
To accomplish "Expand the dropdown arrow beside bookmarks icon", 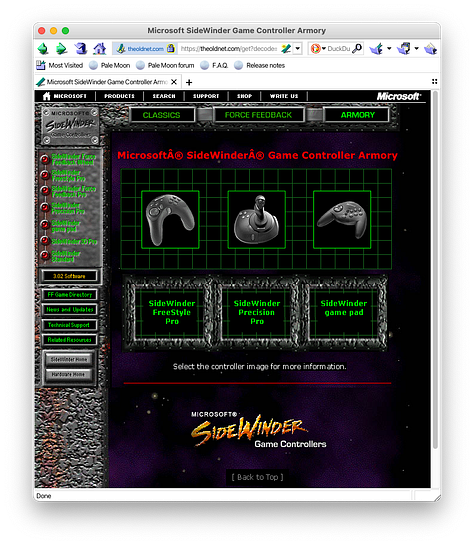I will coord(416,49).
